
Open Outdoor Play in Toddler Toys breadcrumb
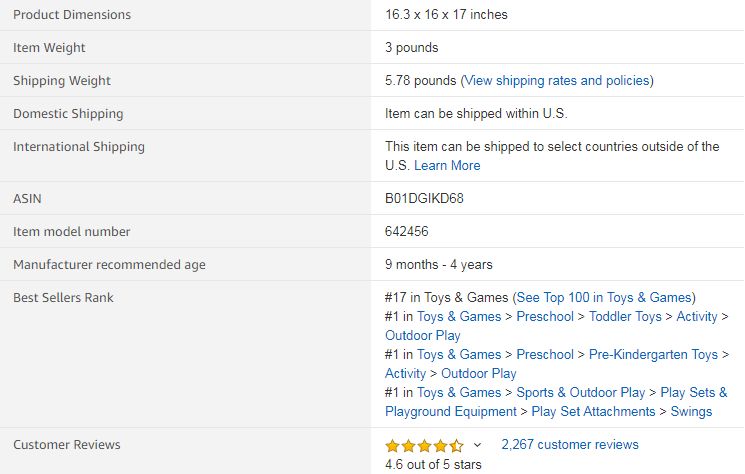click(x=423, y=335)
